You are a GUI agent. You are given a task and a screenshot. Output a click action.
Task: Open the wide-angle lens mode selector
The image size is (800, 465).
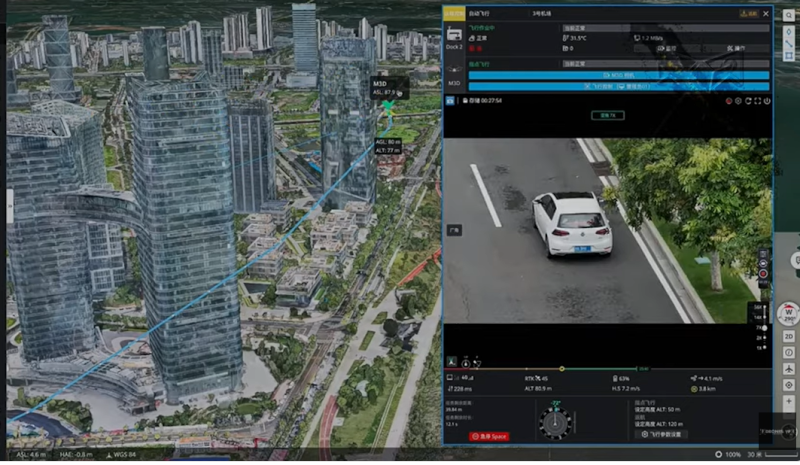click(x=453, y=229)
